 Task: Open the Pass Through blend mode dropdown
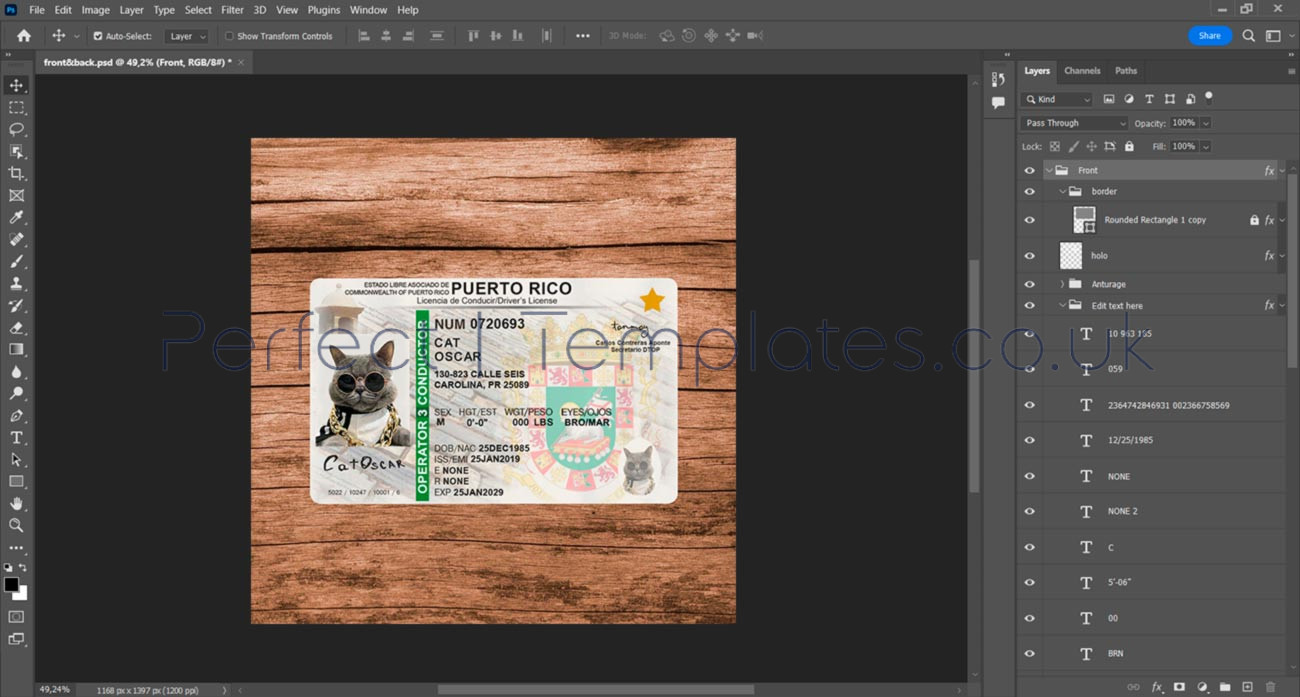[1074, 123]
